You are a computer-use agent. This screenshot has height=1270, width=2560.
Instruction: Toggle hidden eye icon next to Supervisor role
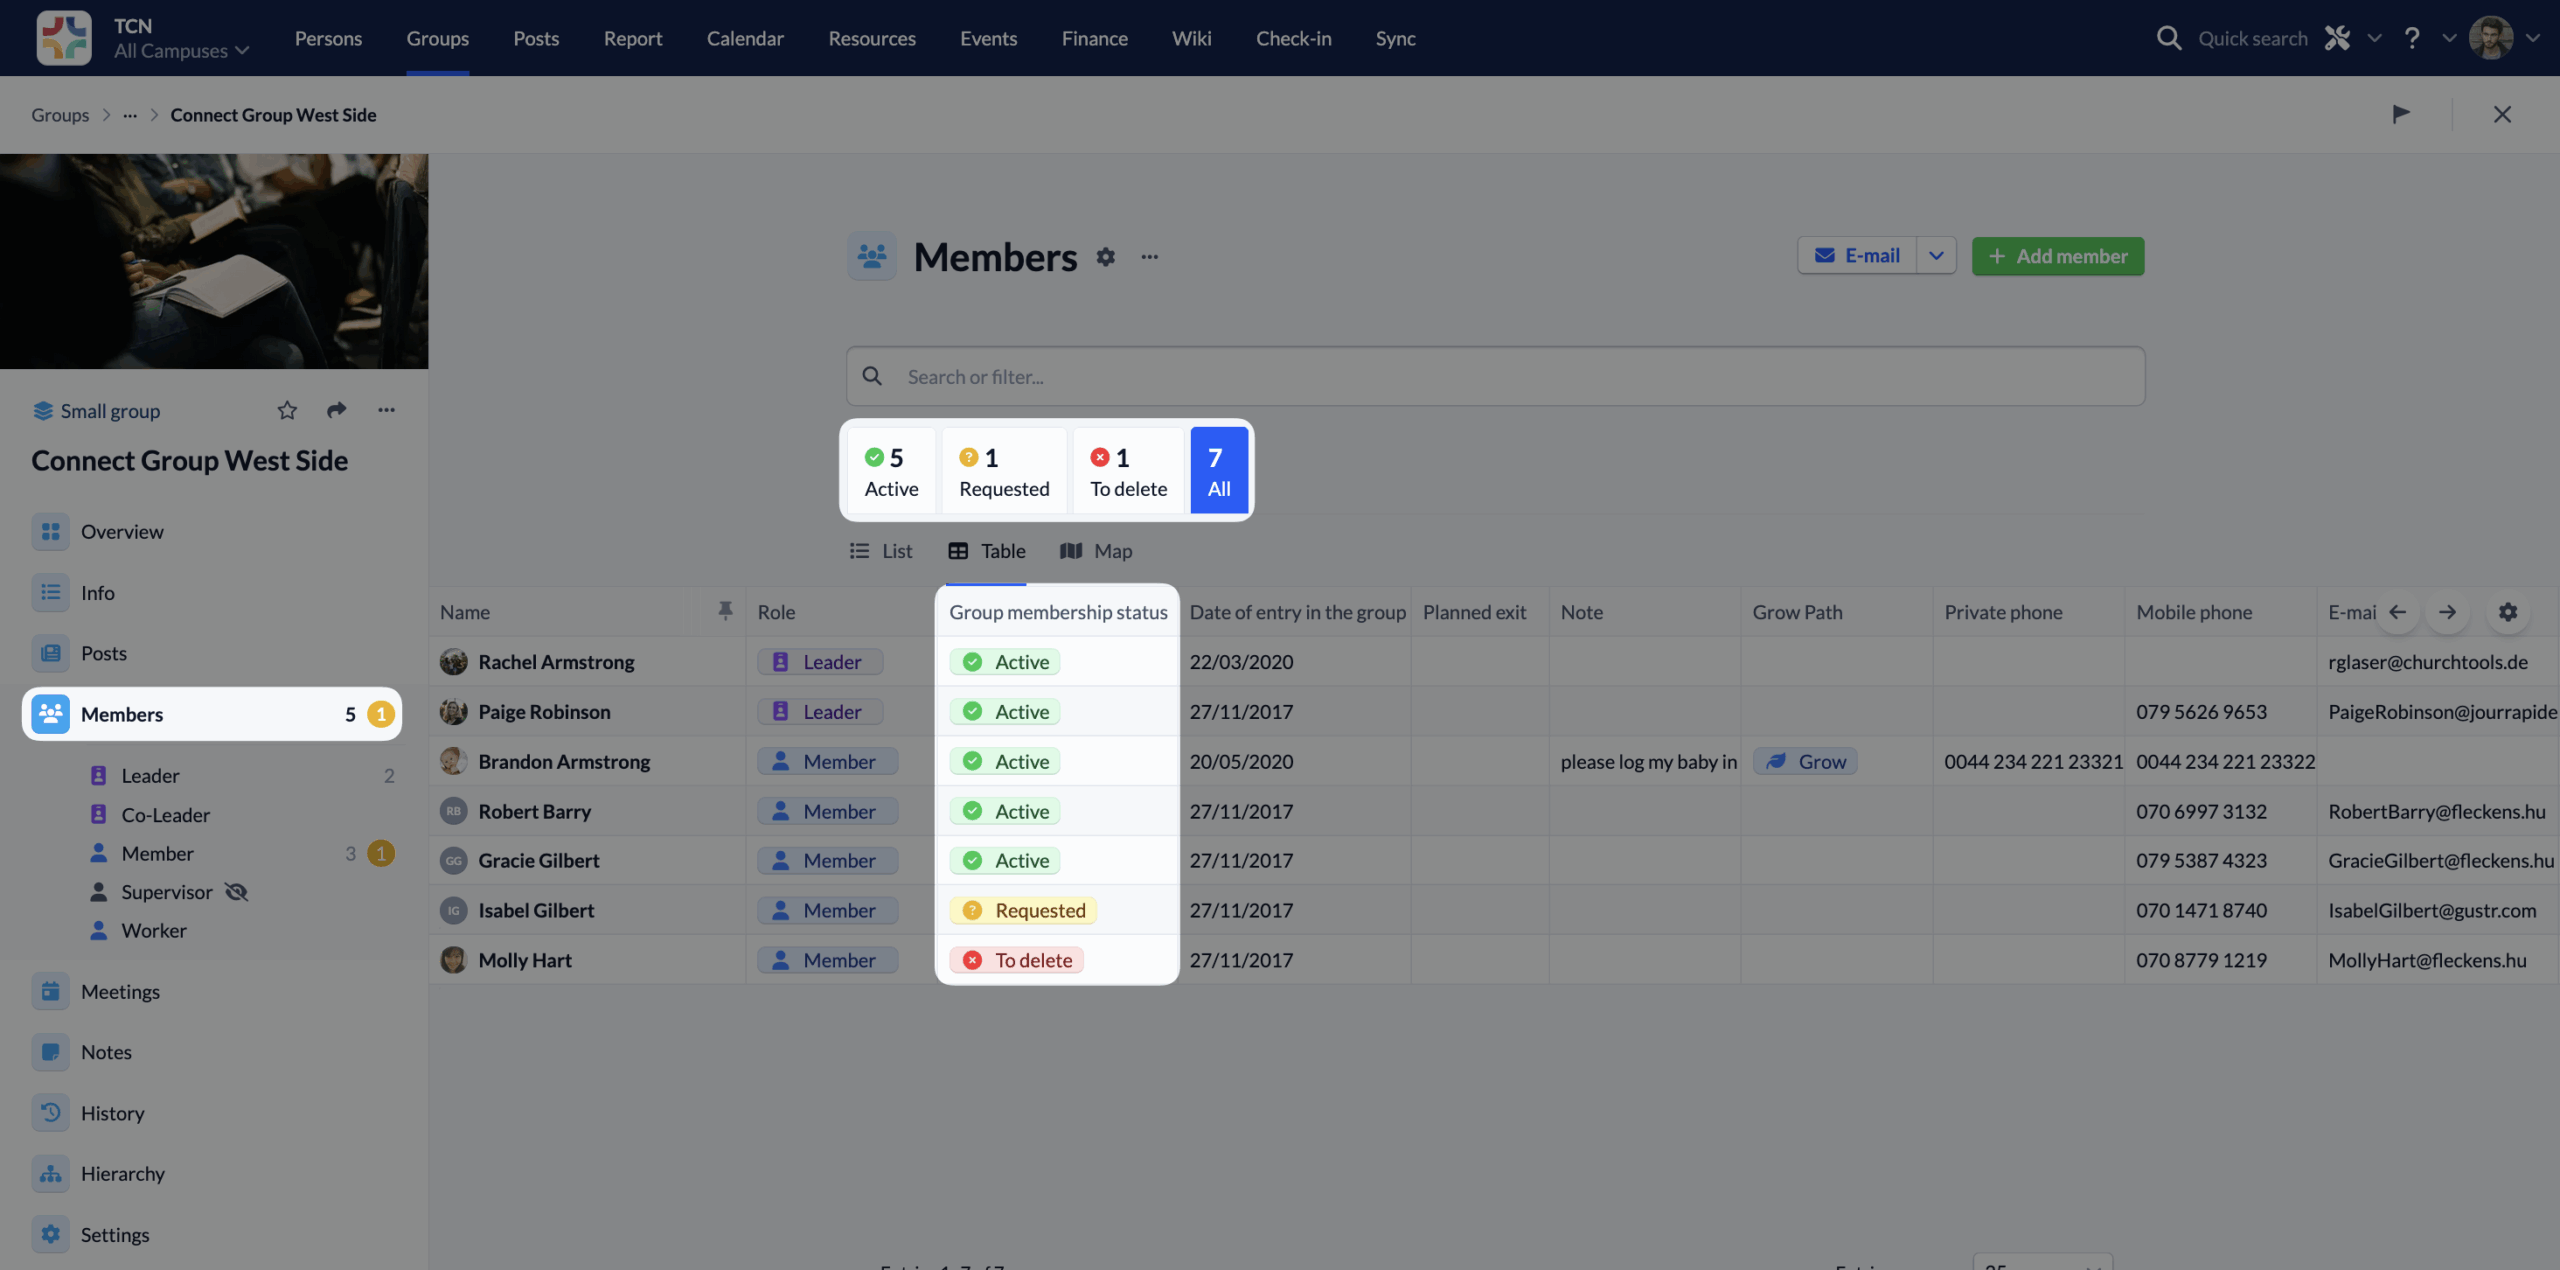coord(237,892)
